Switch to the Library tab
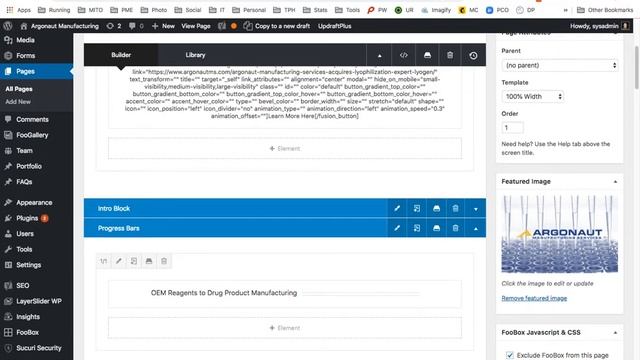The image size is (640, 360). click(x=195, y=55)
